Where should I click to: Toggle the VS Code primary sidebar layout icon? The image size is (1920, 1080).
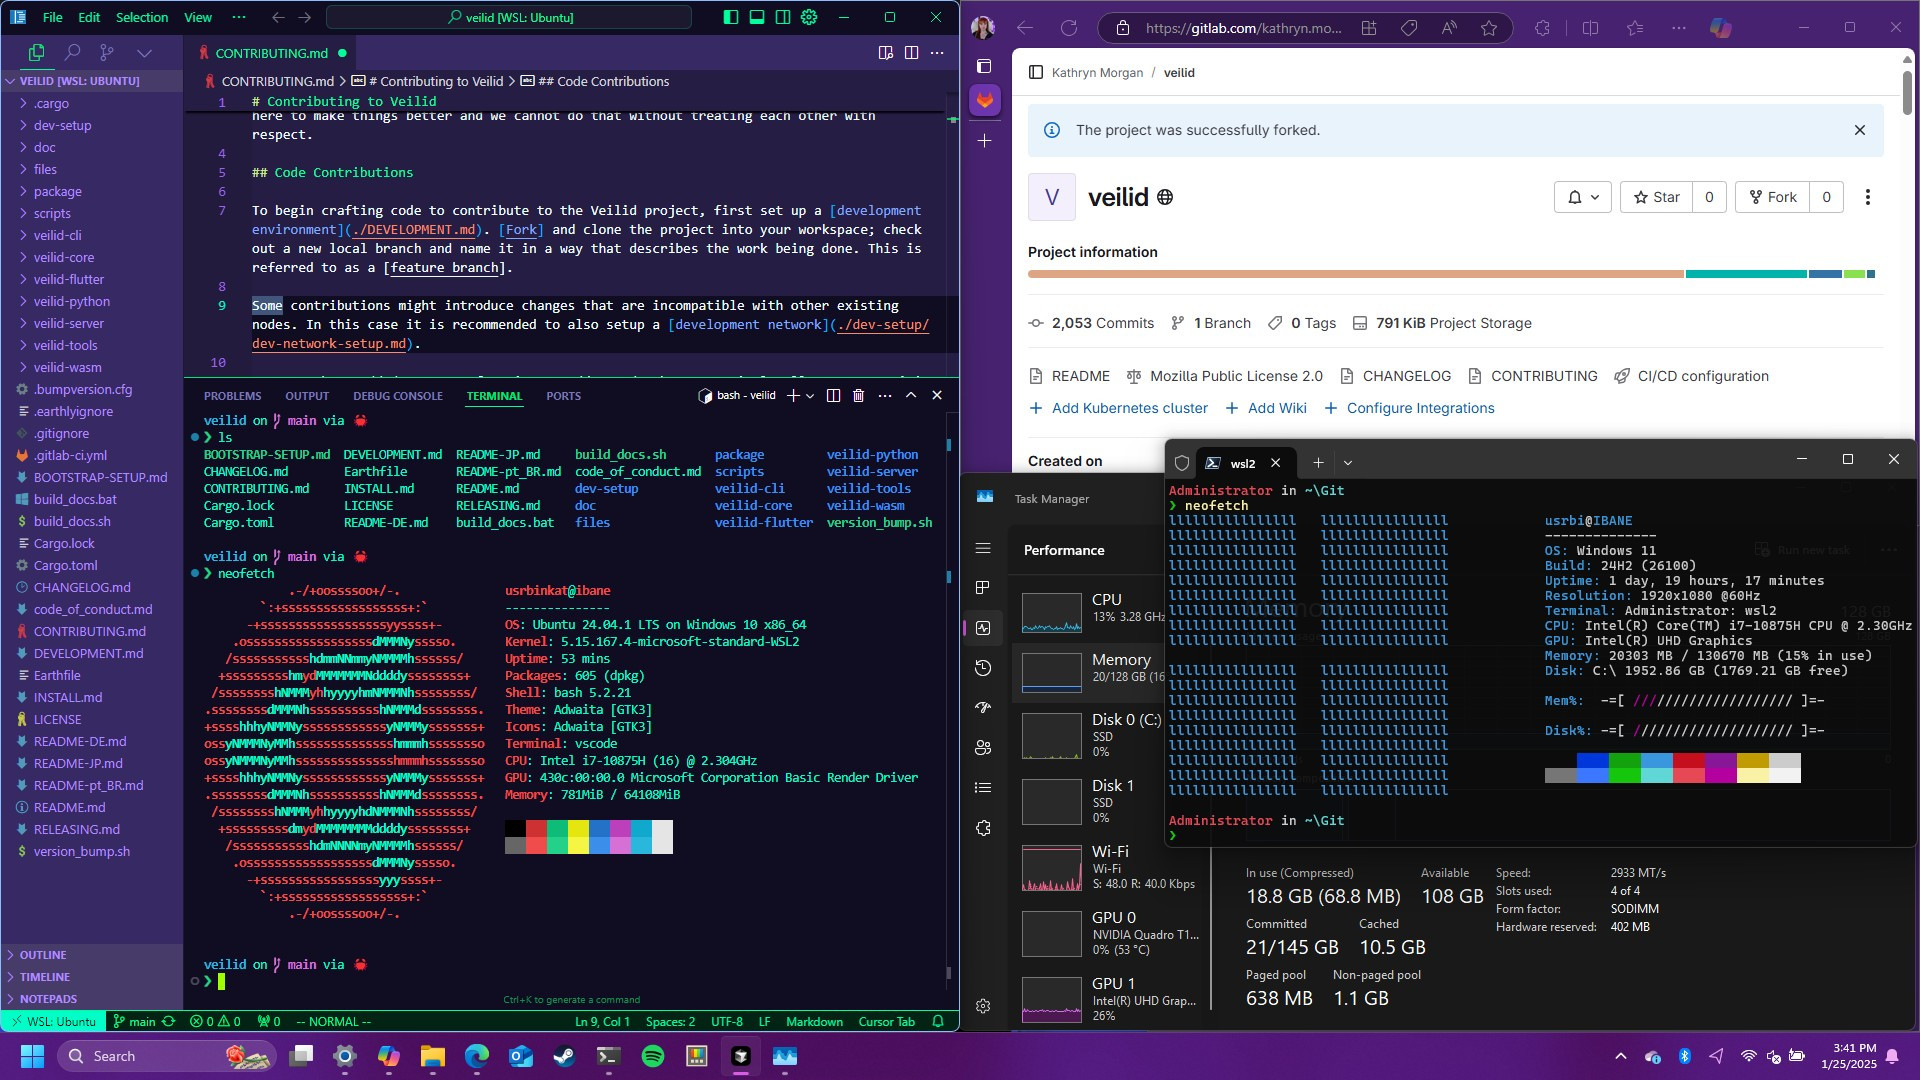731,17
